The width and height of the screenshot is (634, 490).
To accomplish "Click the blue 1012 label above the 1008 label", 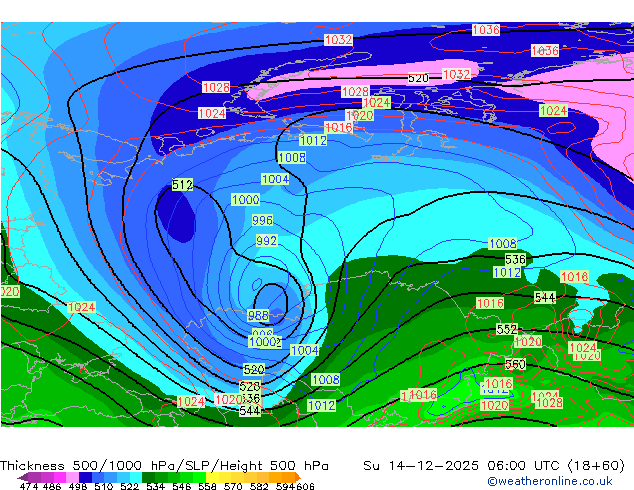I will (313, 140).
